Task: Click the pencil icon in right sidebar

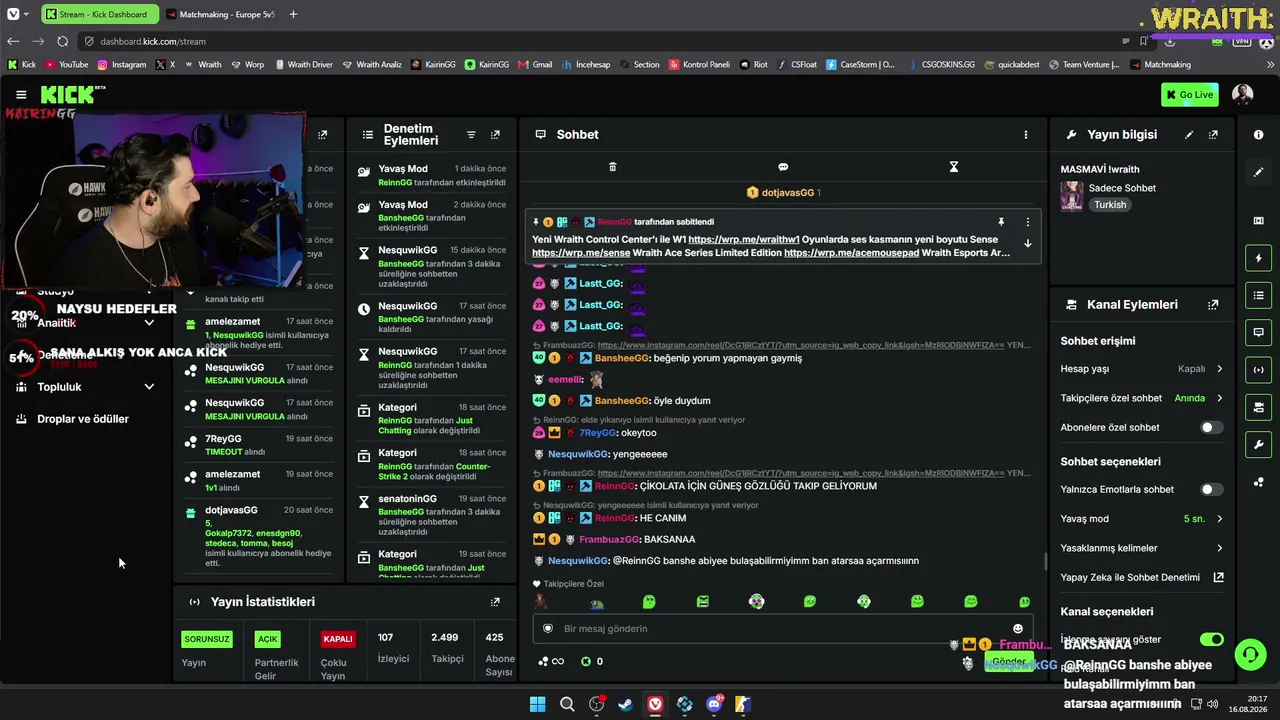Action: tap(1258, 172)
